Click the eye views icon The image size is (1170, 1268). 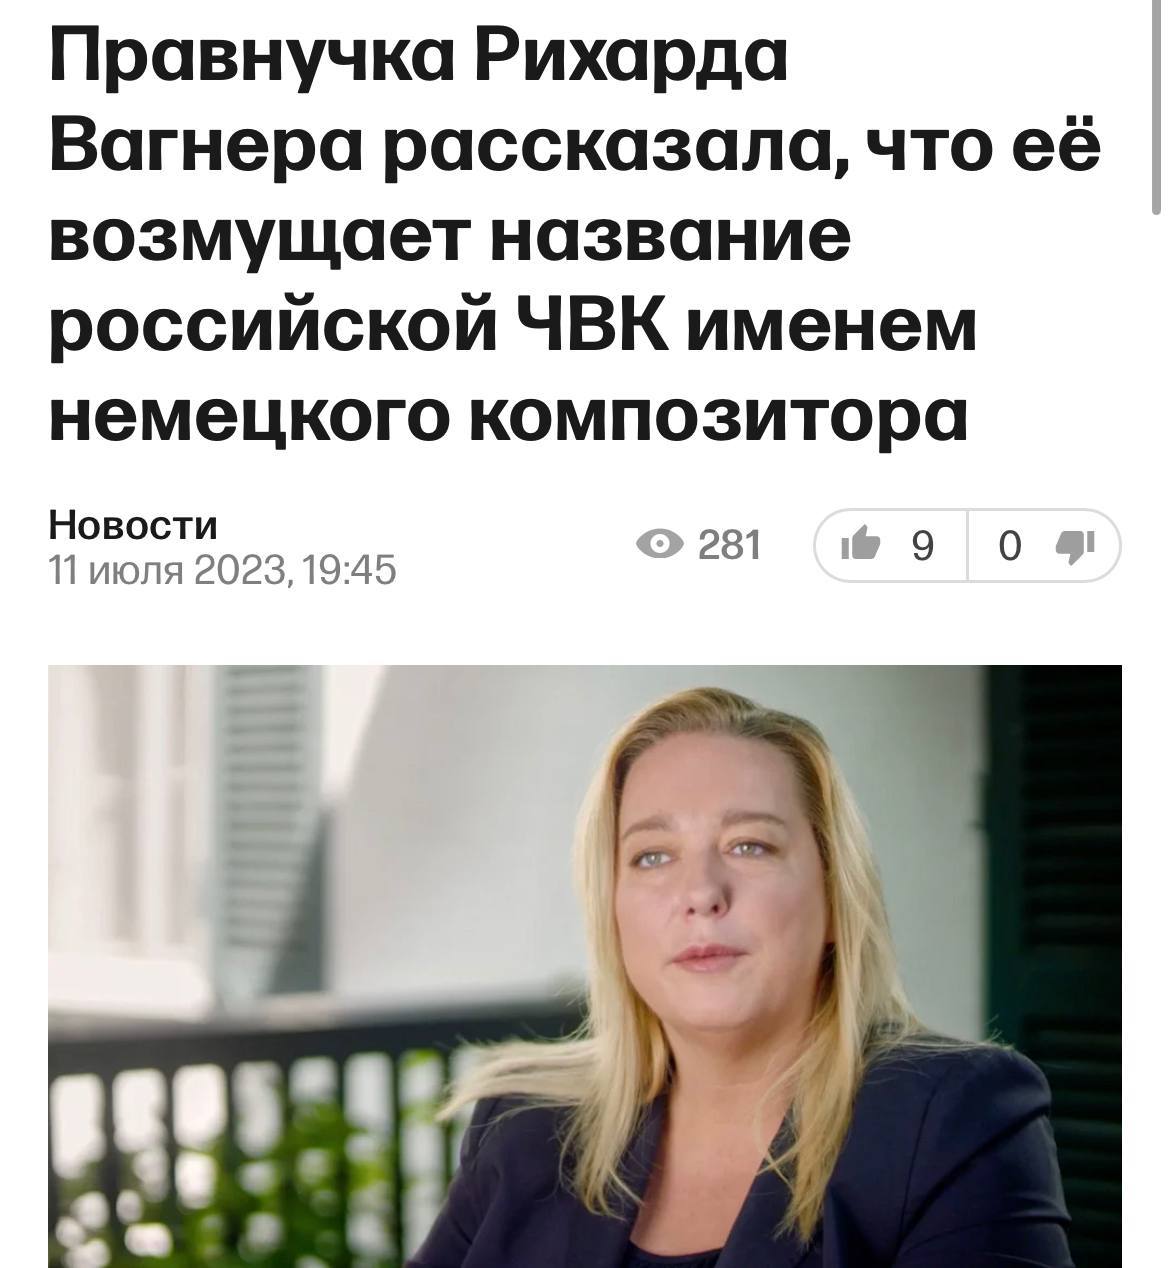[660, 545]
